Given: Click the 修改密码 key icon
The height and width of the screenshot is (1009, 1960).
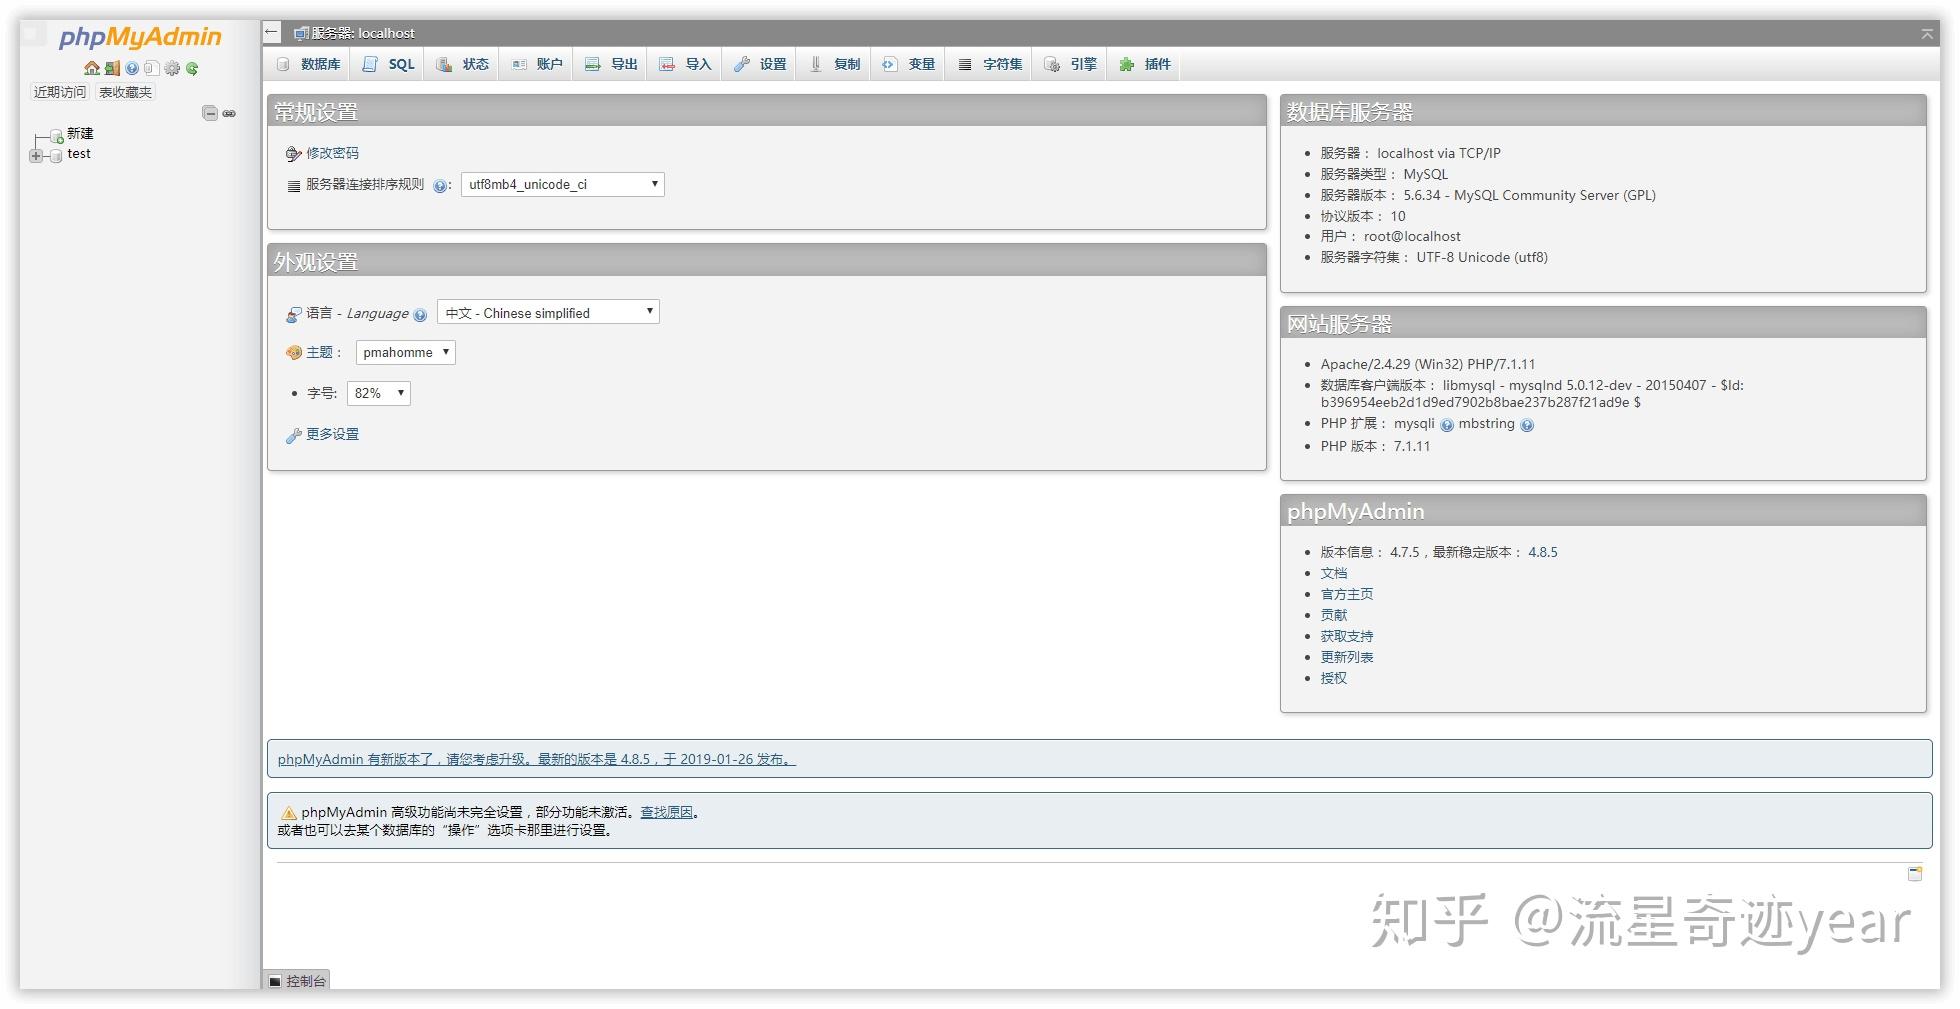Looking at the screenshot, I should coord(291,153).
